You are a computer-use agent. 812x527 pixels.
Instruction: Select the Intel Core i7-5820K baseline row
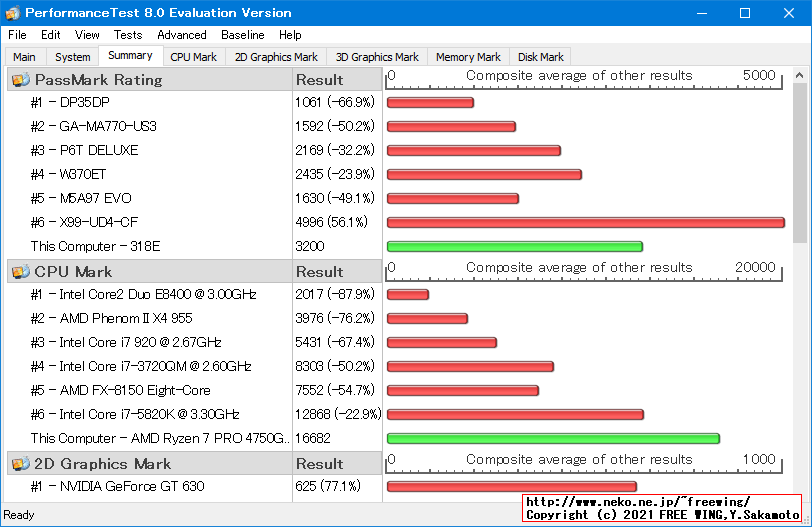150,414
